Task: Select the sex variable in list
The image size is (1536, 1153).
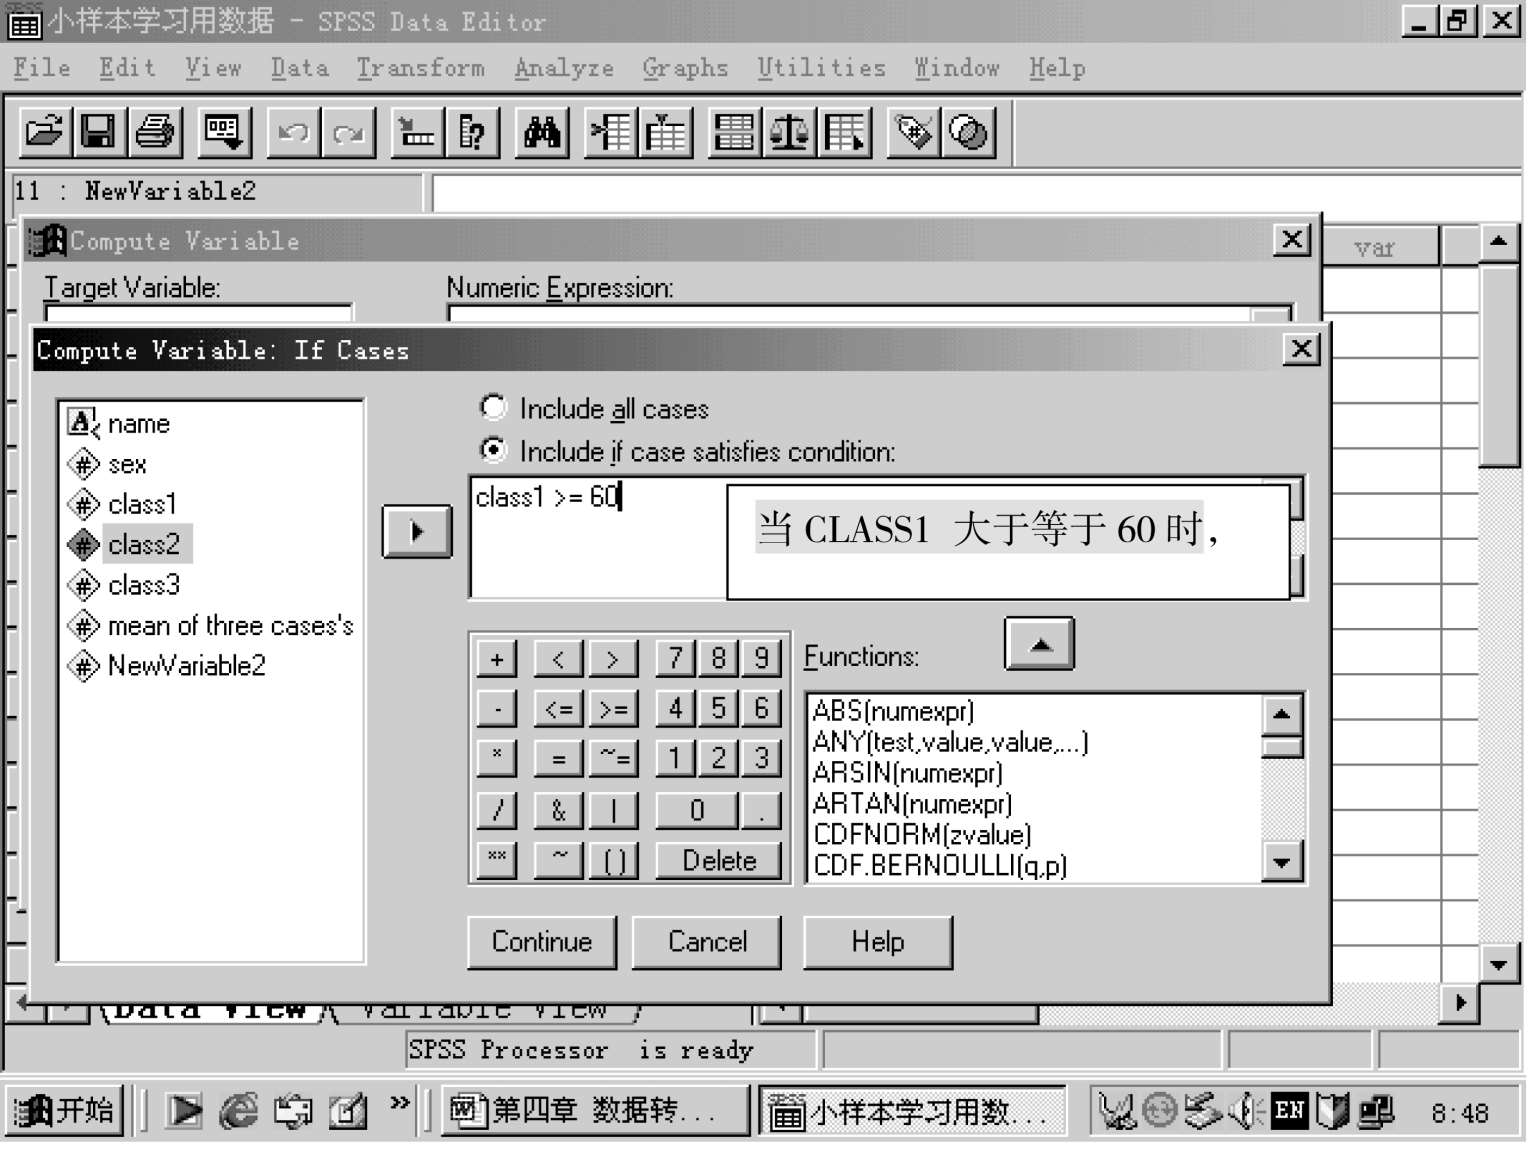Action: tap(108, 464)
